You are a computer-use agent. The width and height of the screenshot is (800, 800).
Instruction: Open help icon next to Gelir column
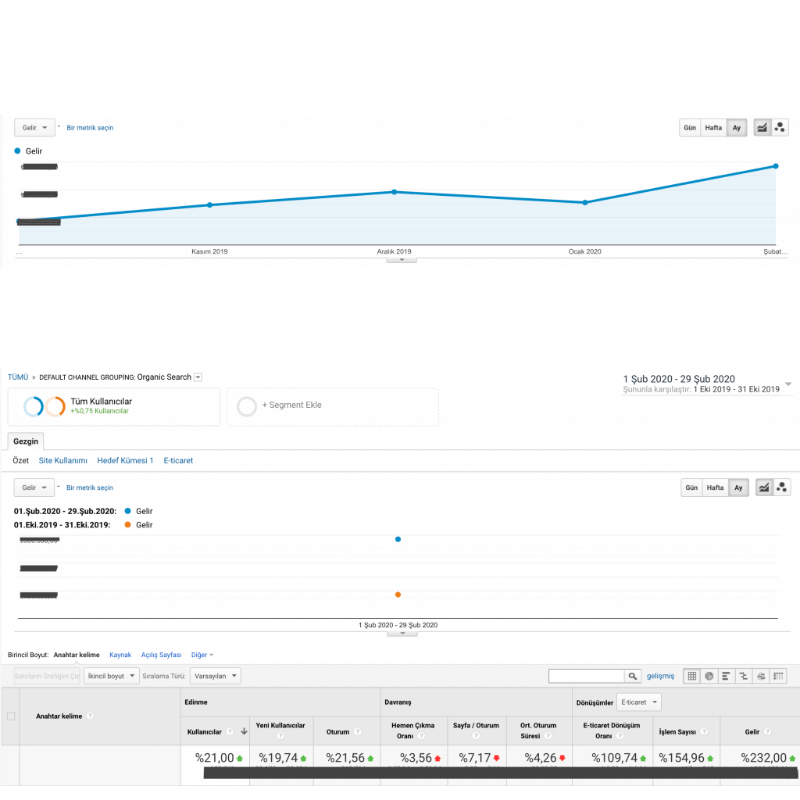[x=767, y=731]
